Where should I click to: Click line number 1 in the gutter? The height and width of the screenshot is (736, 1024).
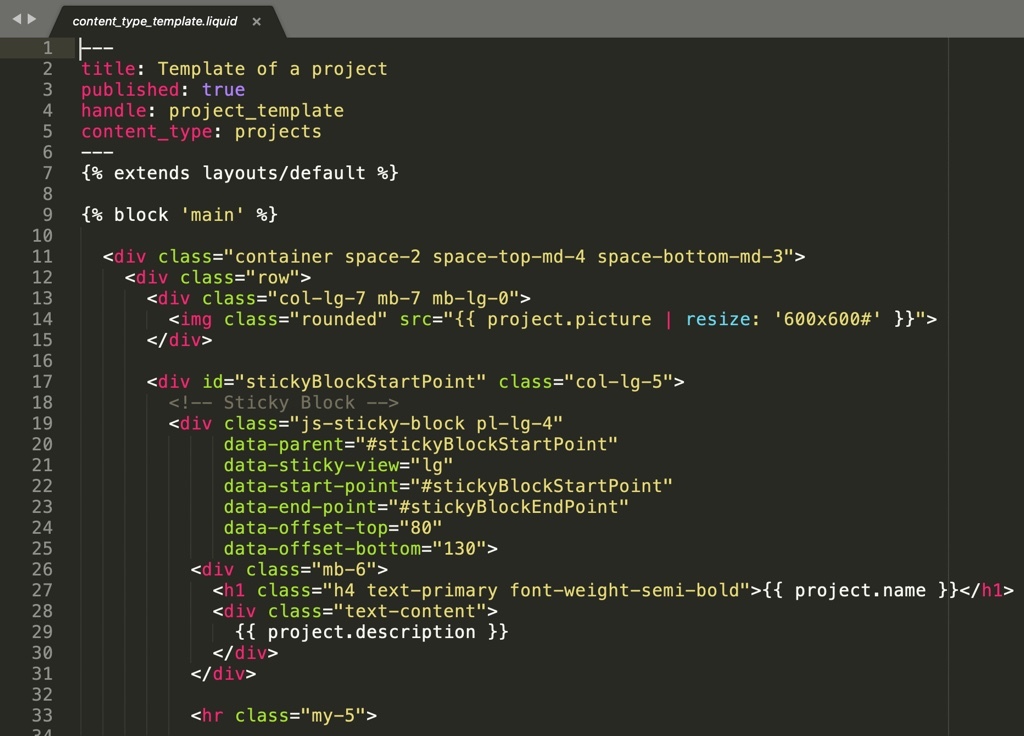[x=47, y=48]
